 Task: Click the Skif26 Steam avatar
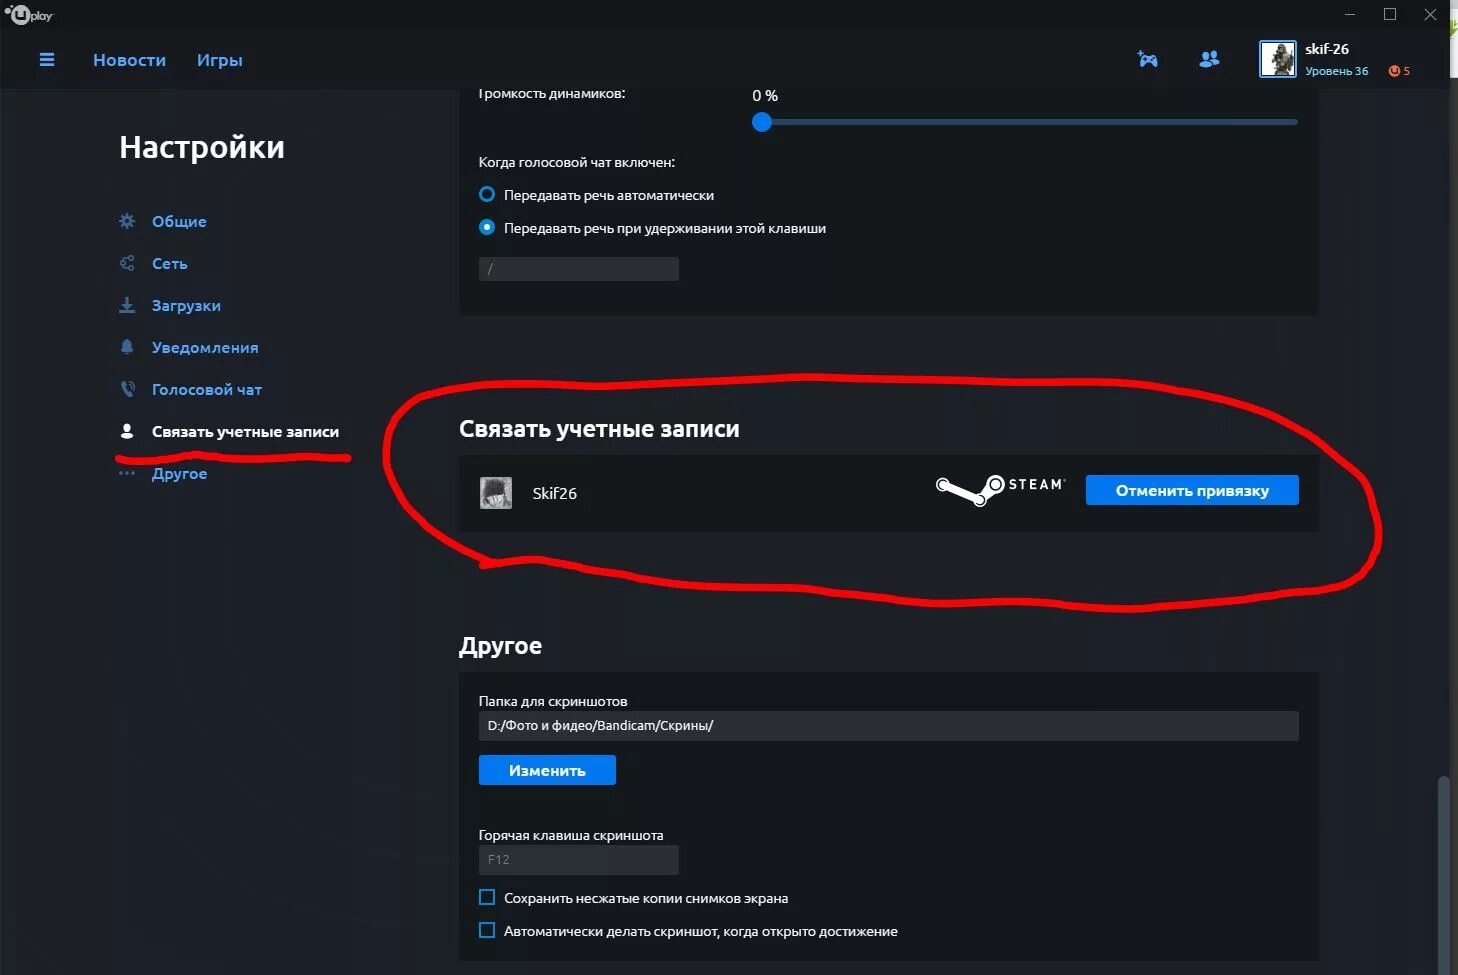[496, 493]
